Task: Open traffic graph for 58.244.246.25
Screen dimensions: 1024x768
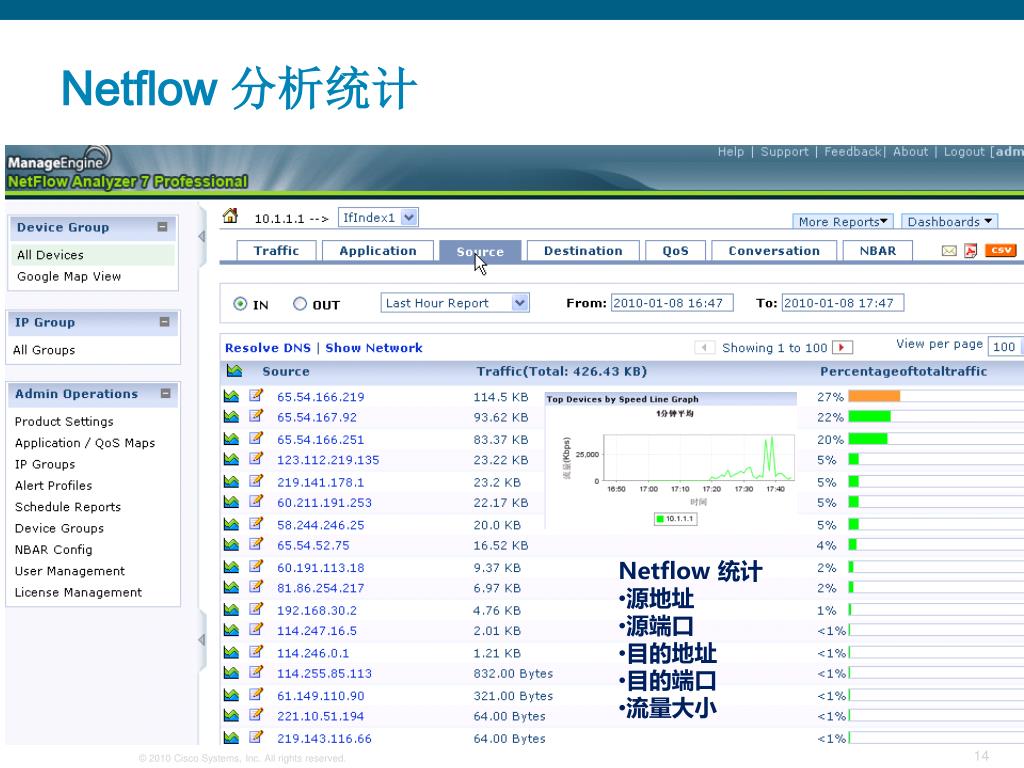Action: [231, 524]
